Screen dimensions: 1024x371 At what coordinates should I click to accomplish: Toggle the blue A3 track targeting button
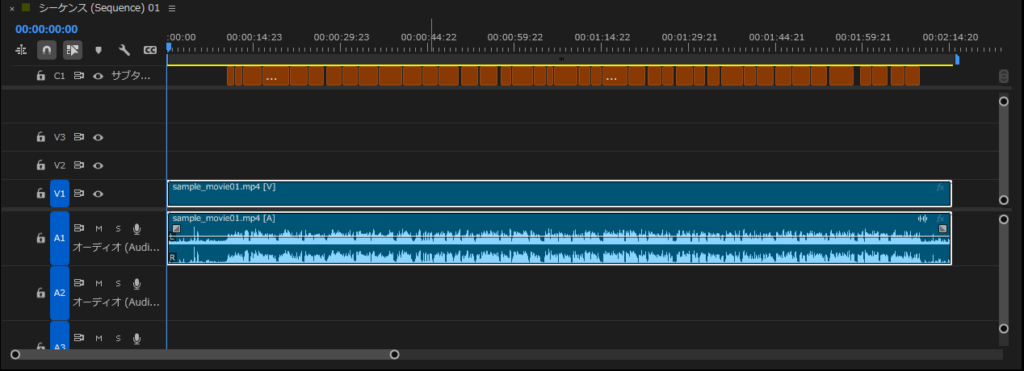click(59, 334)
